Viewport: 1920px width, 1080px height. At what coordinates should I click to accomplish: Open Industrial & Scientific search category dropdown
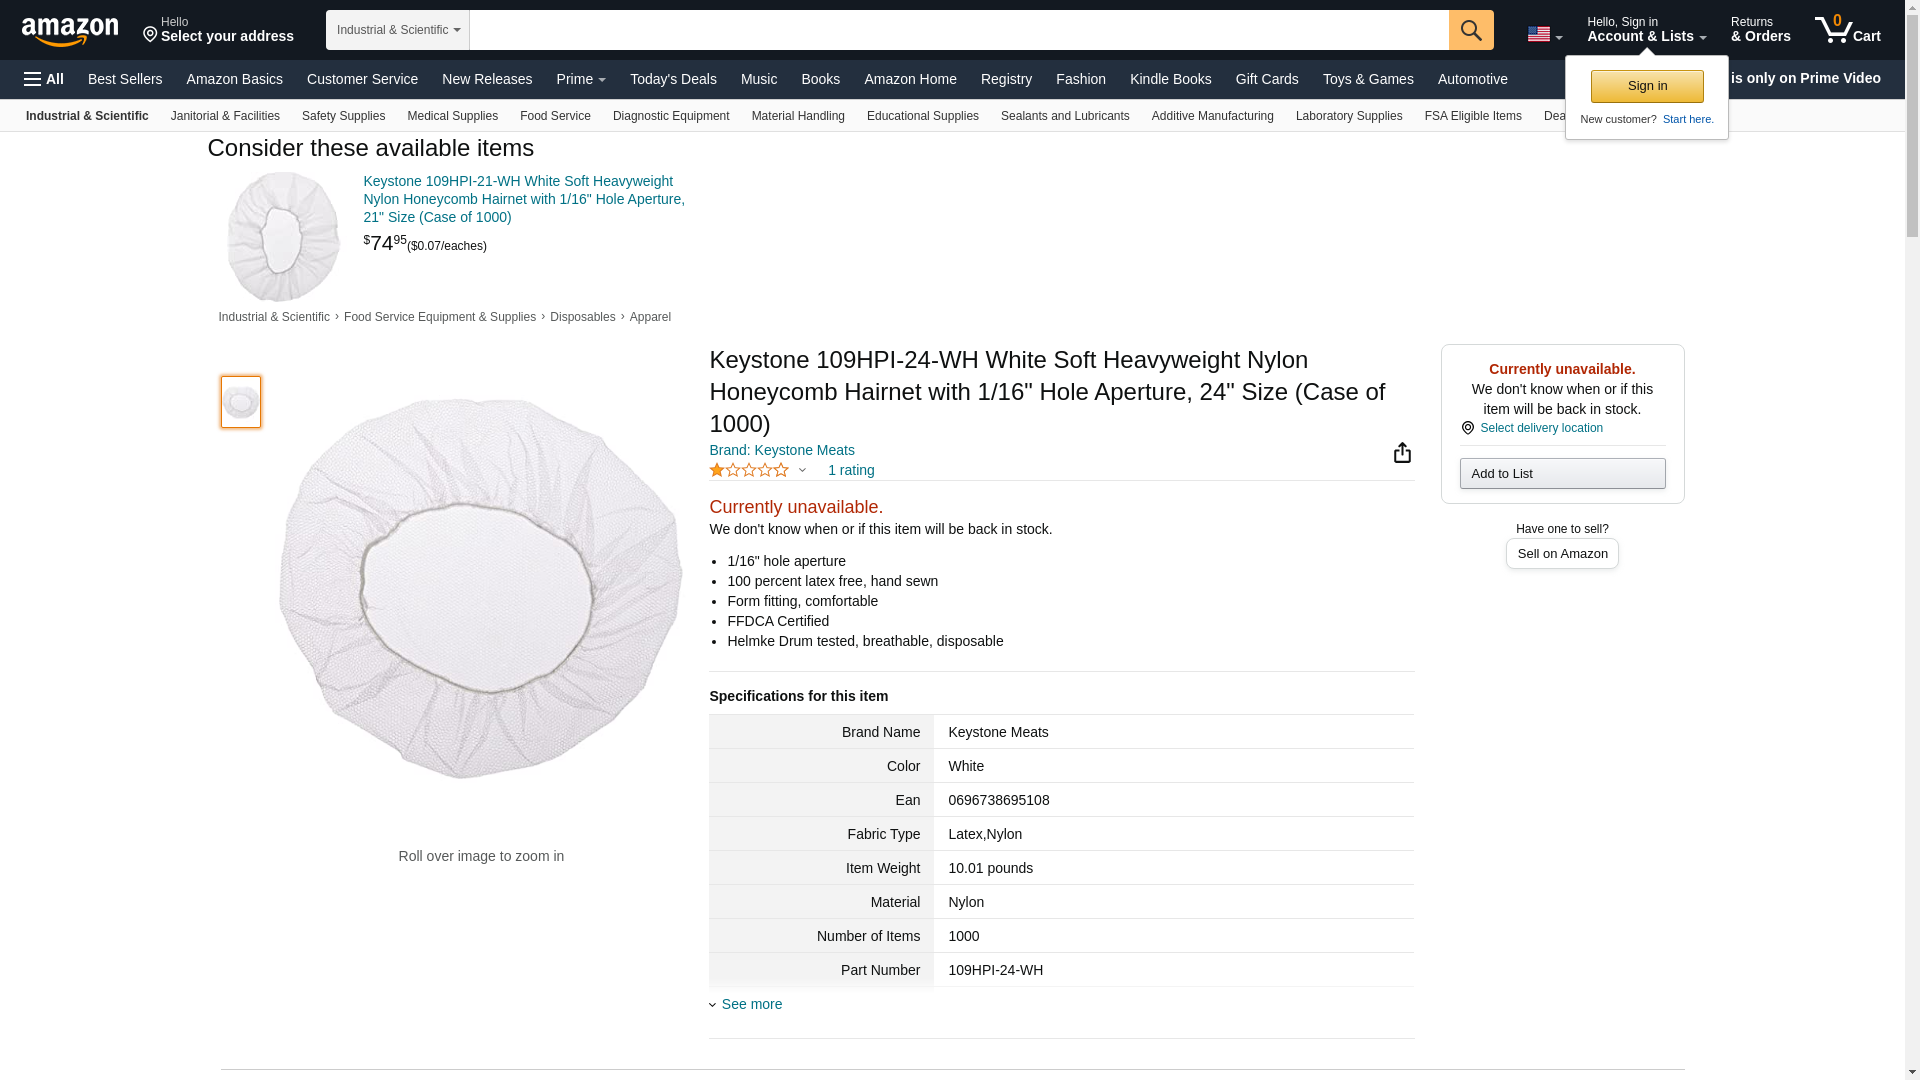(x=398, y=30)
